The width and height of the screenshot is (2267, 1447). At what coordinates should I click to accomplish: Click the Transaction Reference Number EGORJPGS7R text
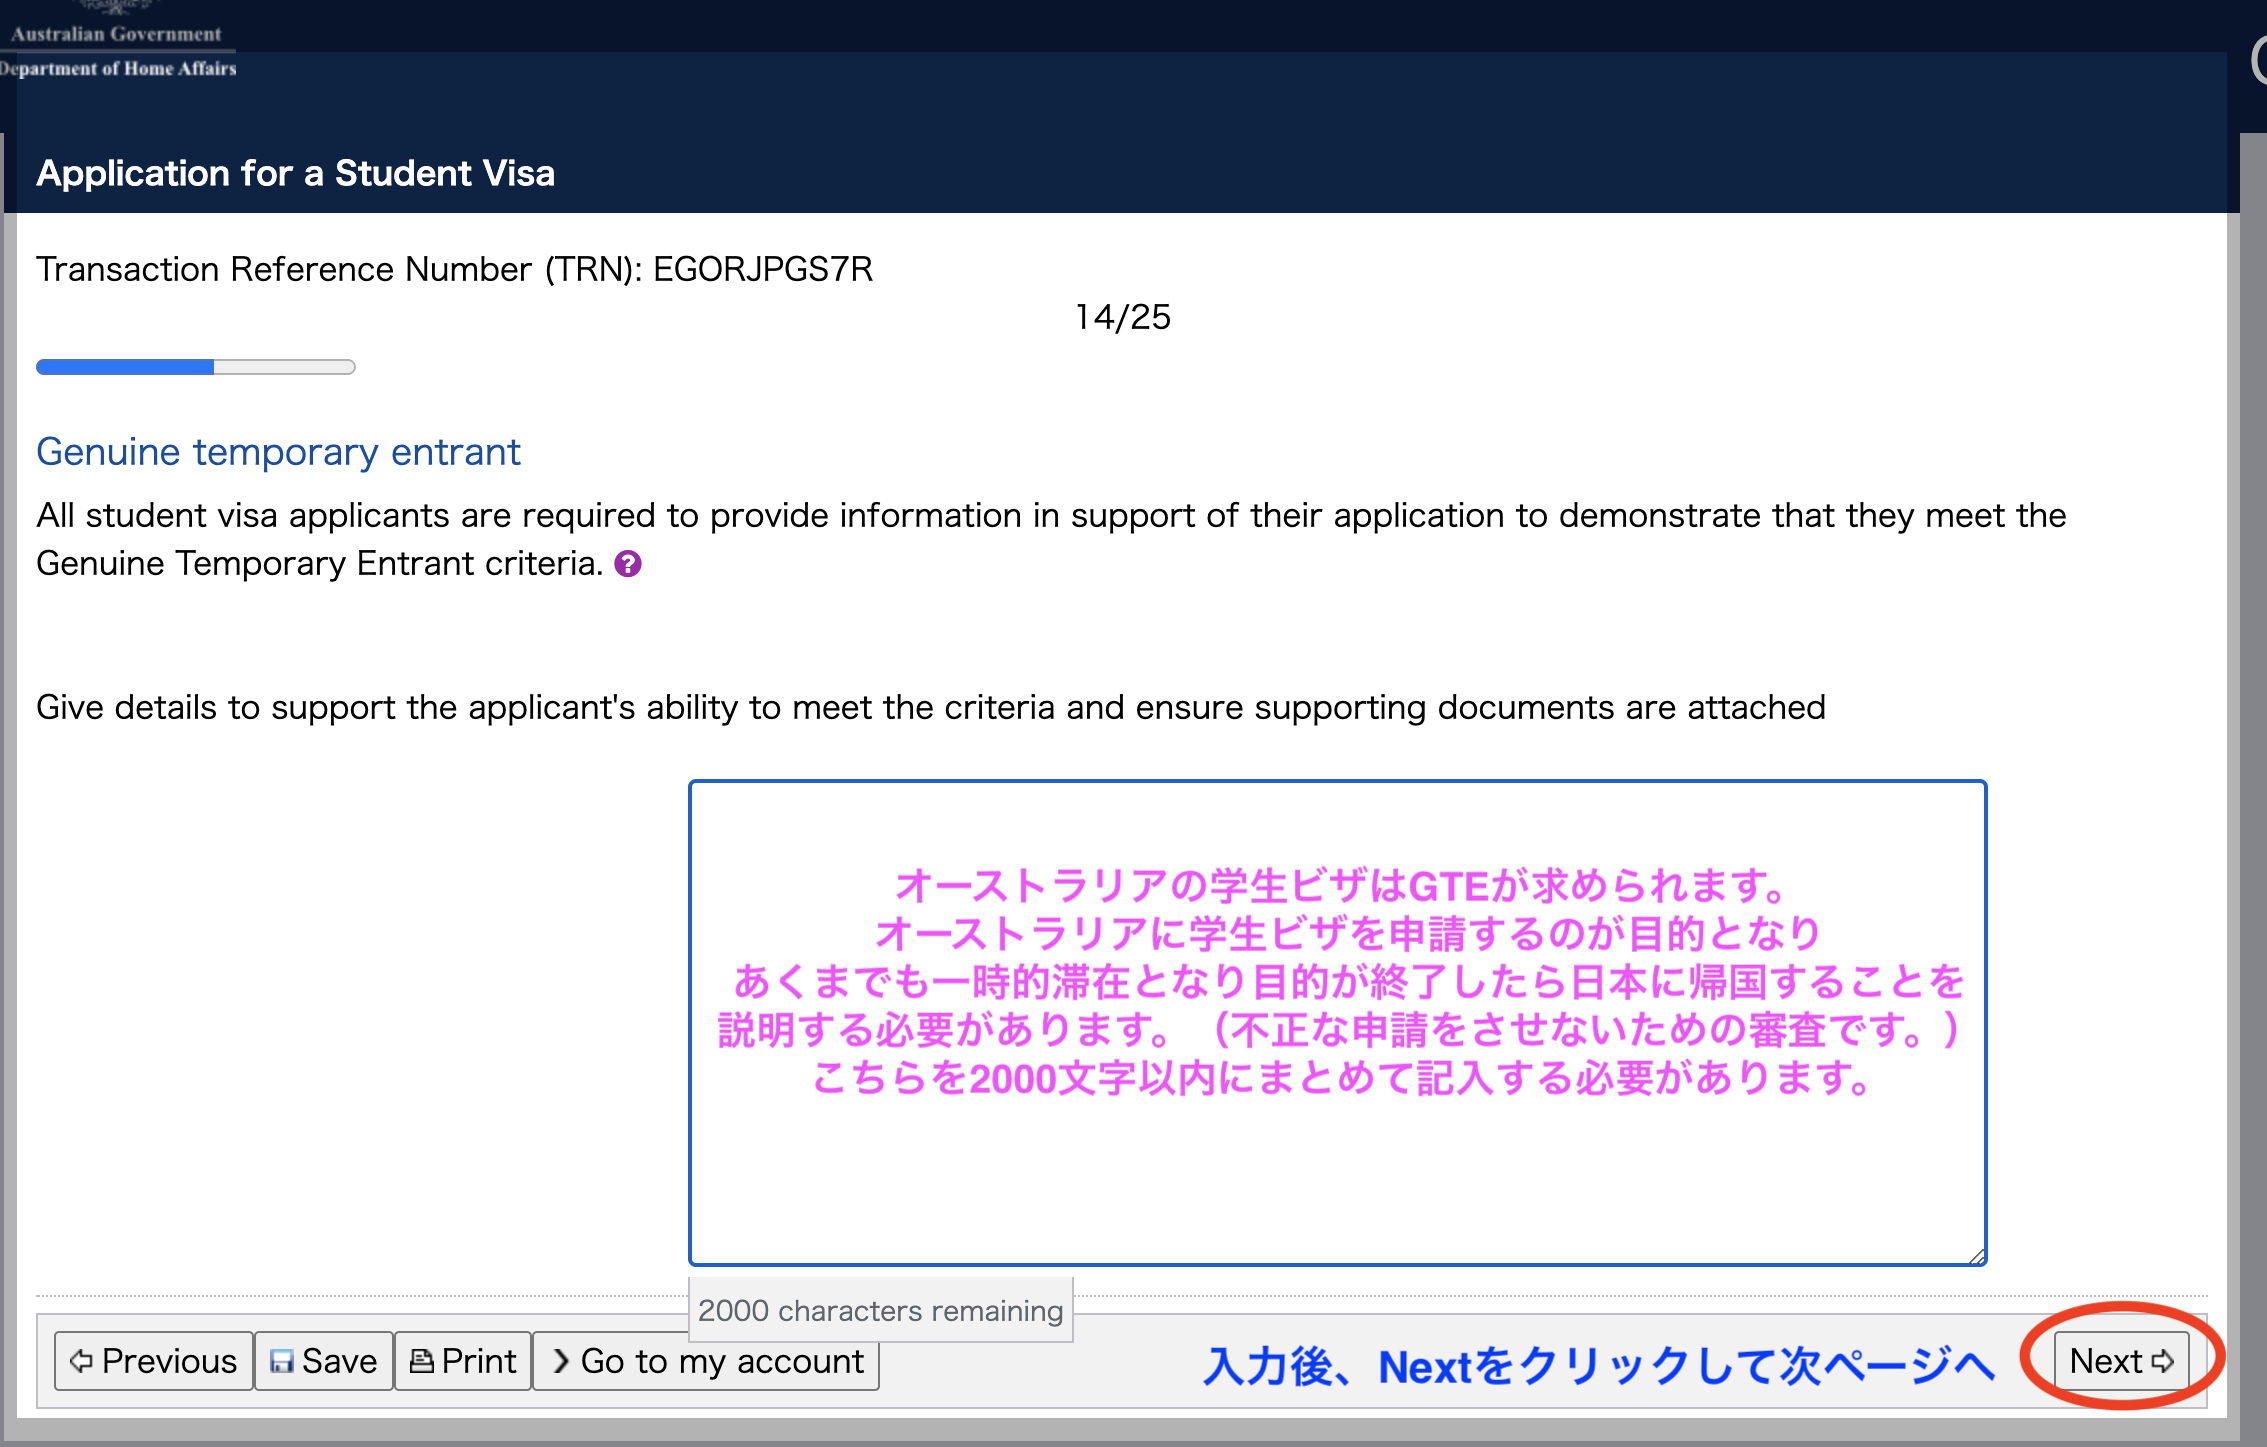454,269
